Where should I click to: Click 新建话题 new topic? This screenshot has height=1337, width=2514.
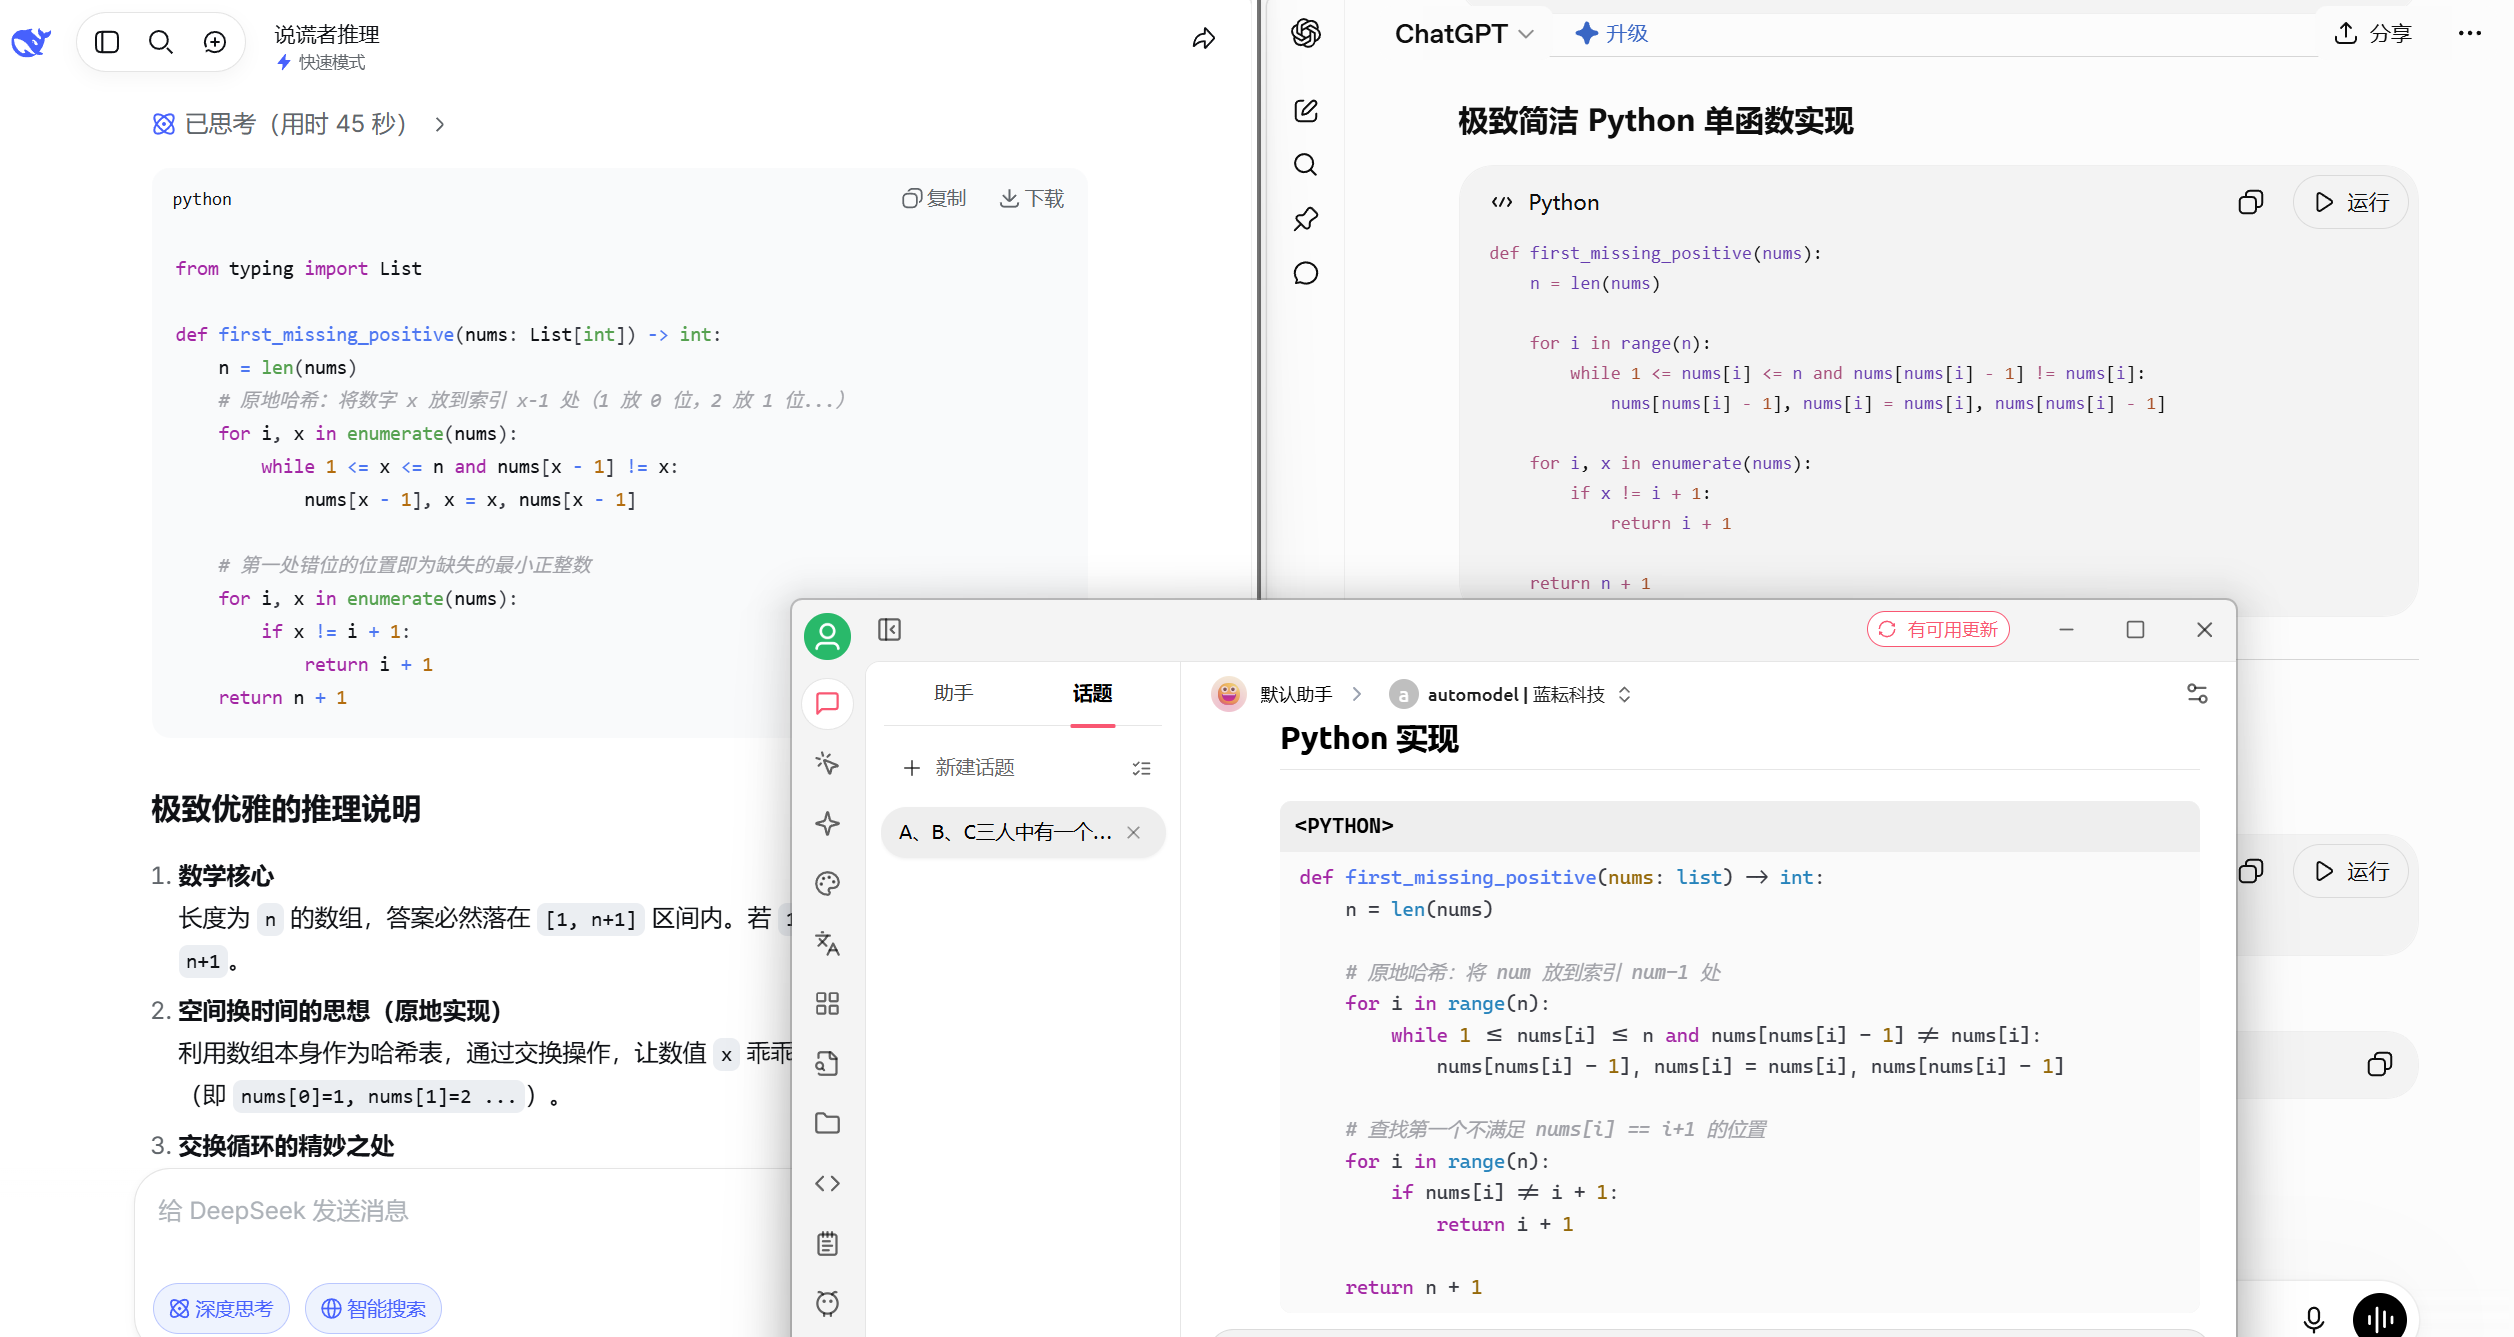click(959, 767)
